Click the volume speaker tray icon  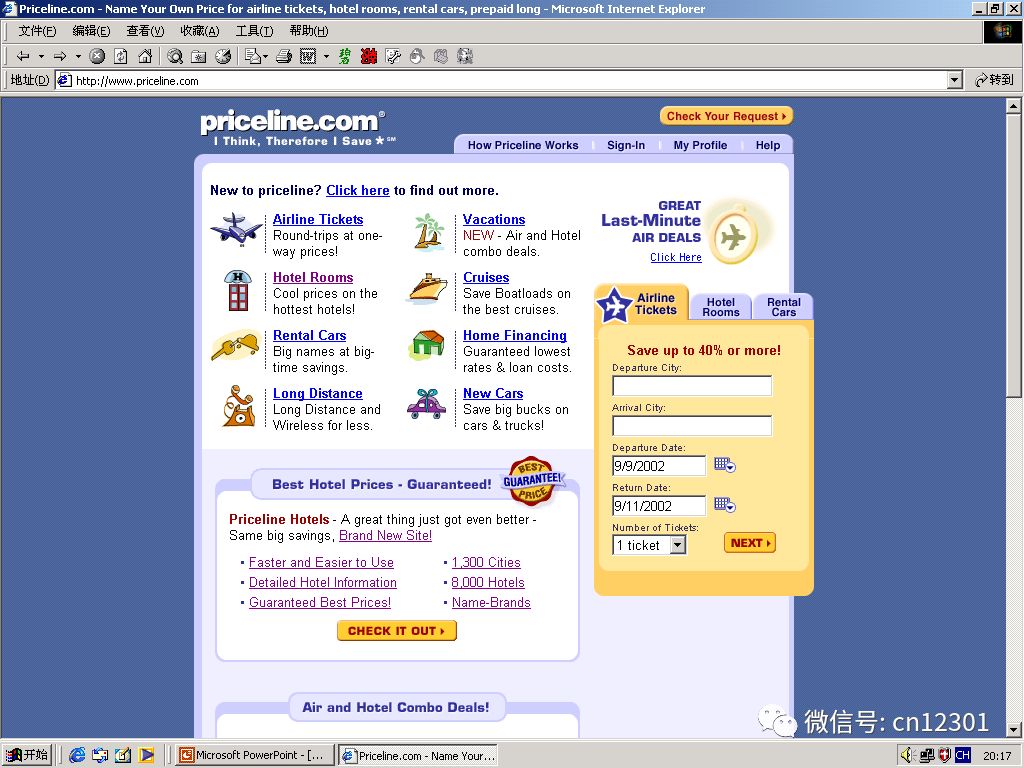click(908, 756)
